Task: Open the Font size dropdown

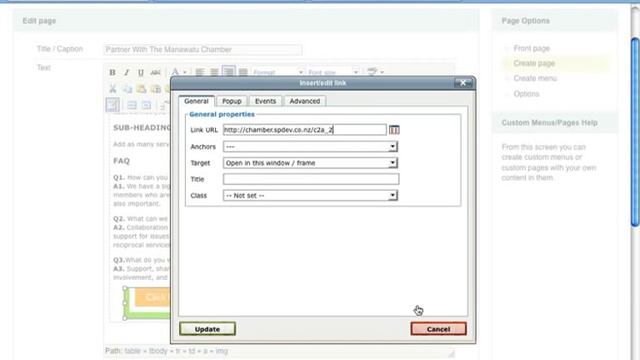Action: [x=333, y=72]
